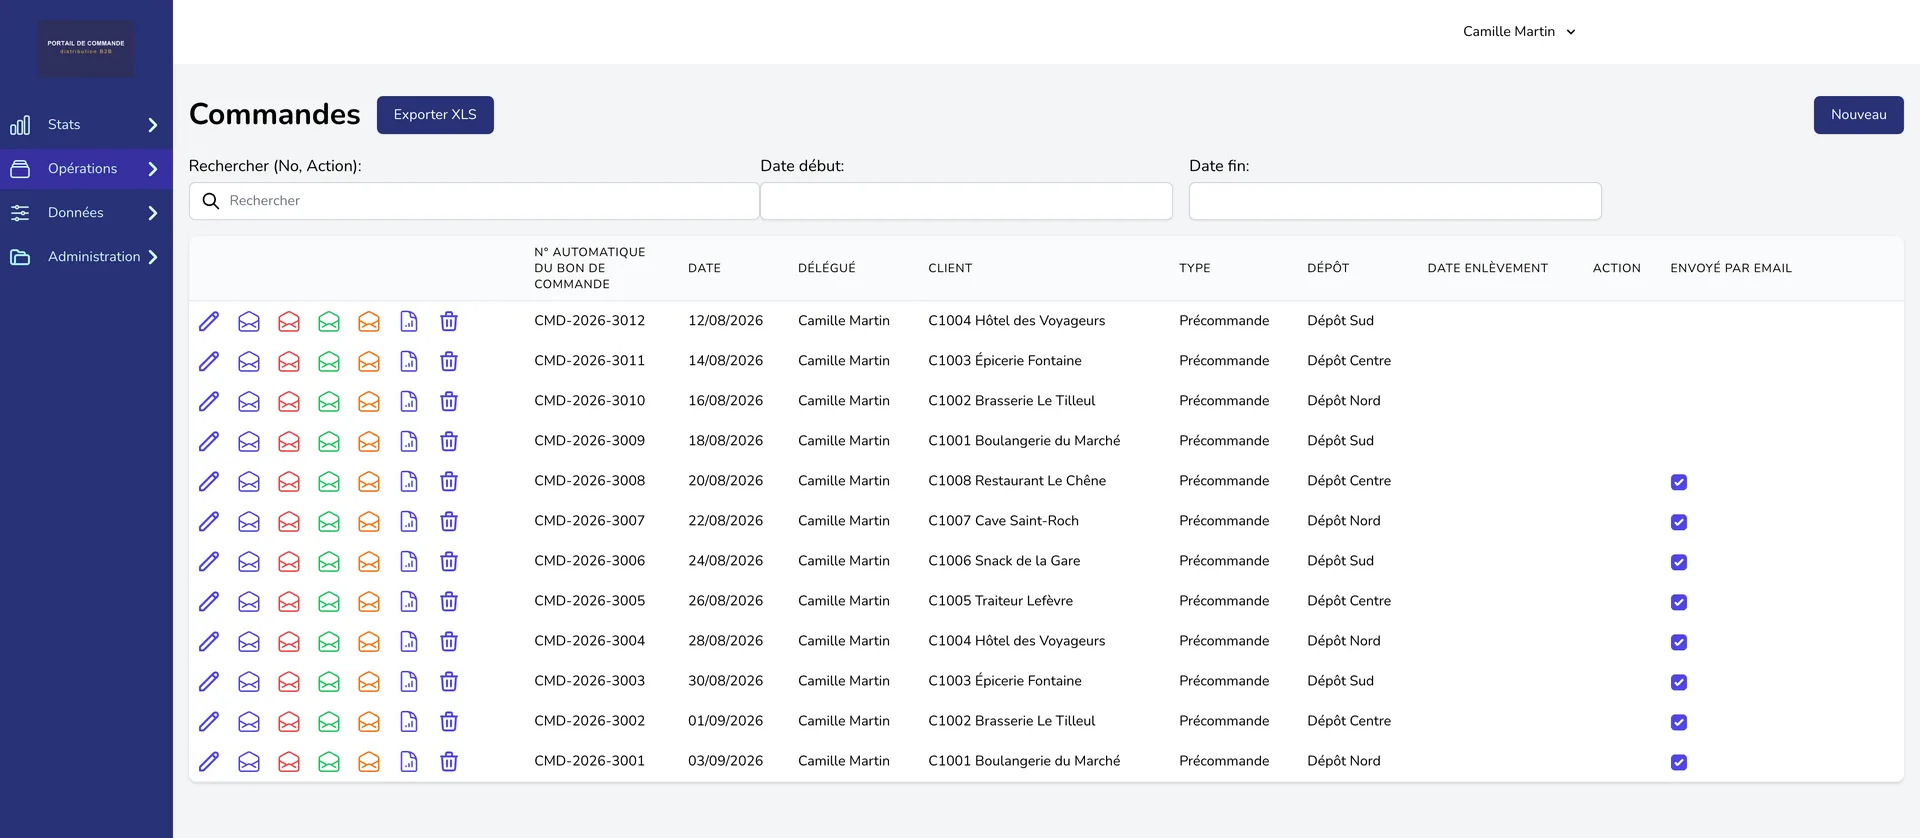The width and height of the screenshot is (1920, 838).
Task: Create a new order with Nouveau
Action: point(1858,115)
